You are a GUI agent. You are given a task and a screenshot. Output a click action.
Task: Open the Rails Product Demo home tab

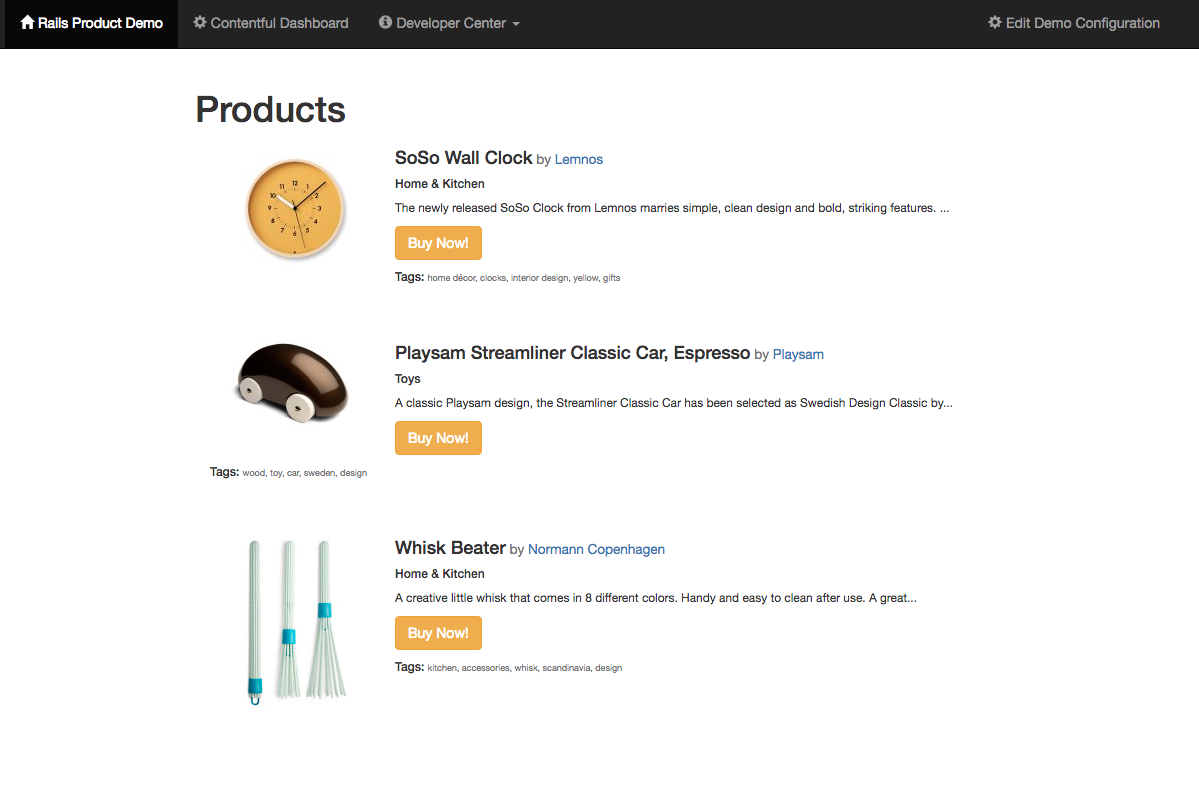click(92, 24)
